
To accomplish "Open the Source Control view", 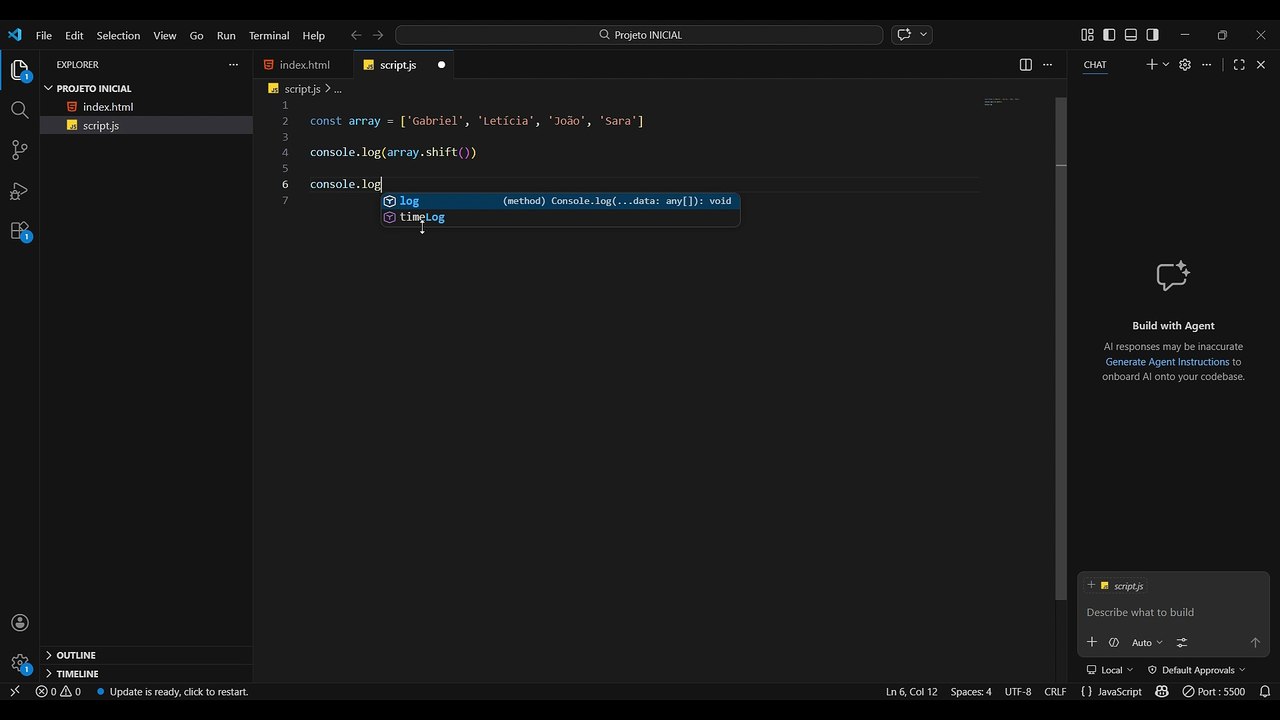I will 19,150.
